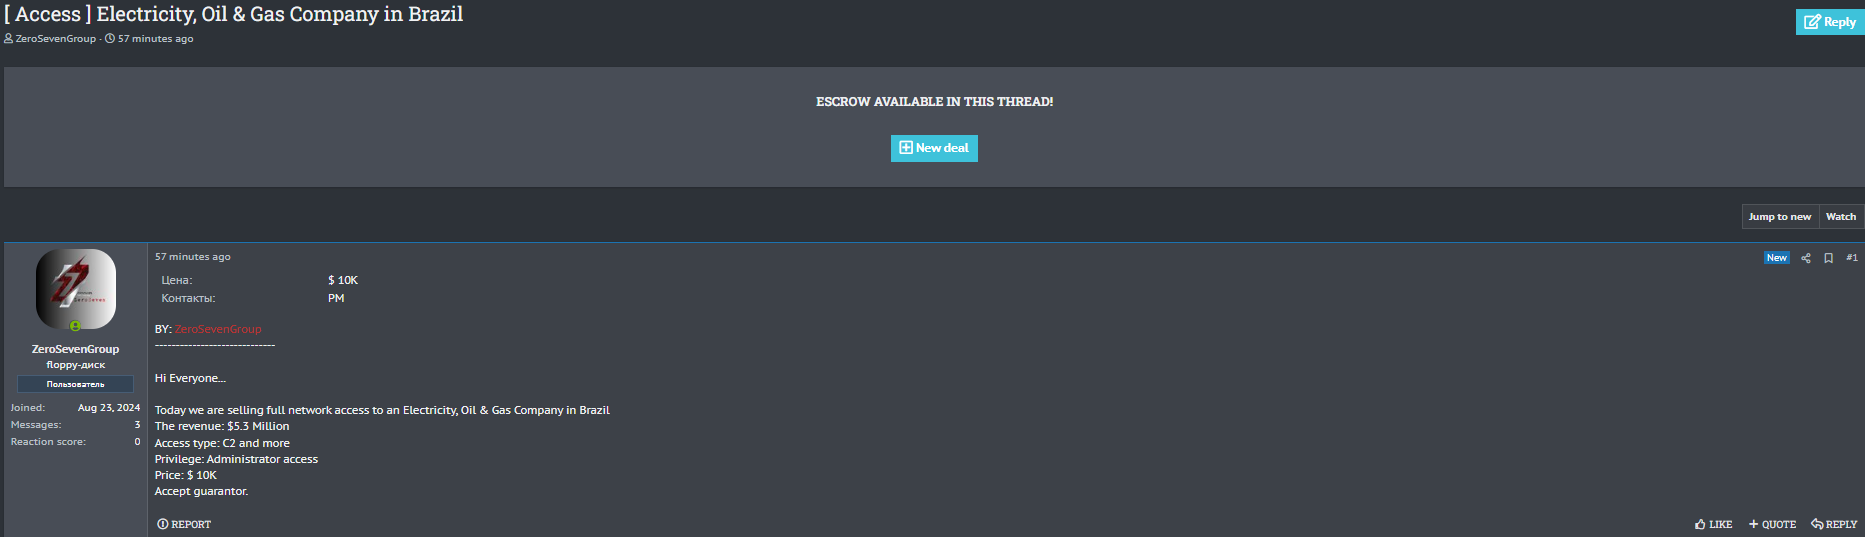Click author ZeroSevenGroup under the thread title
This screenshot has height=537, width=1865.
coord(56,39)
